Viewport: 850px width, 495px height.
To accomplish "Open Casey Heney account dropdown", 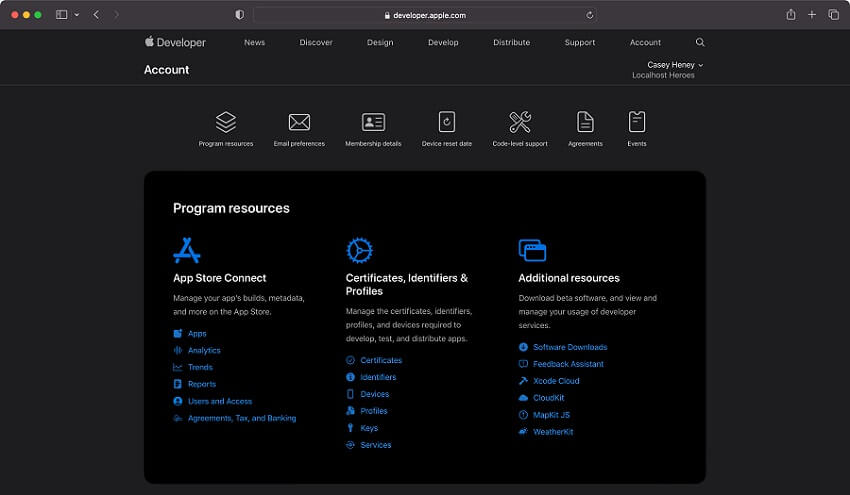I will 675,65.
